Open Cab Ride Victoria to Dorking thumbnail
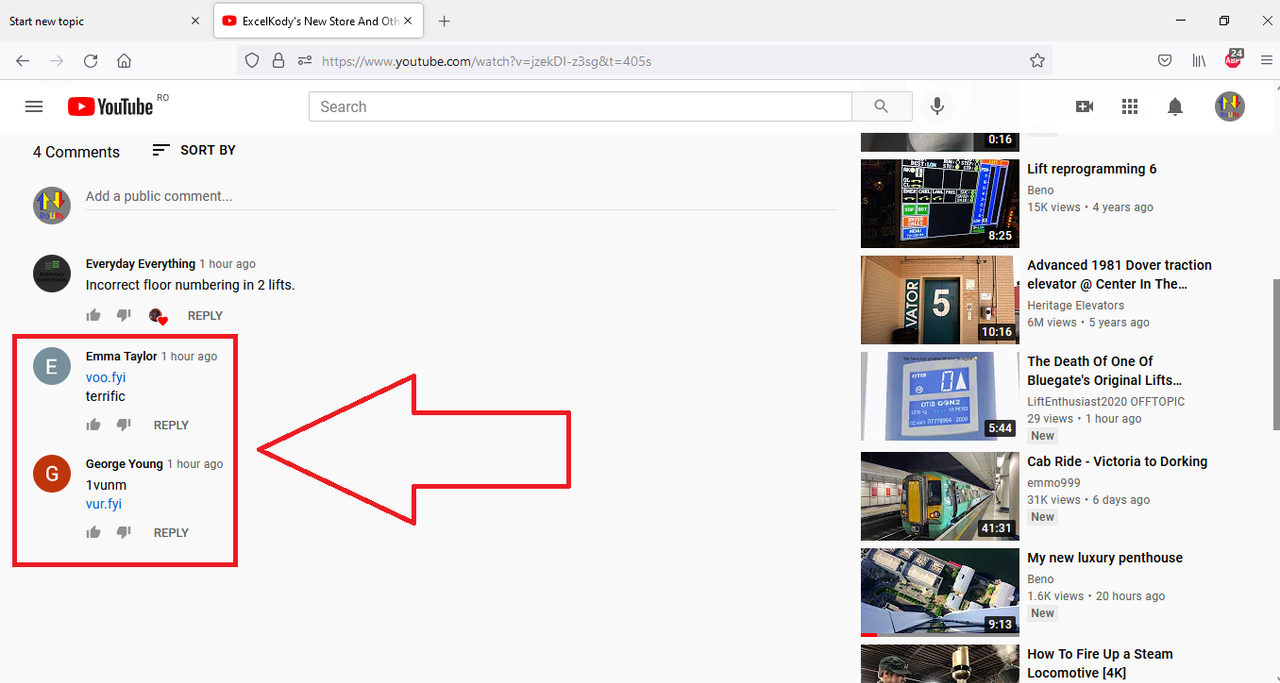 click(x=940, y=496)
